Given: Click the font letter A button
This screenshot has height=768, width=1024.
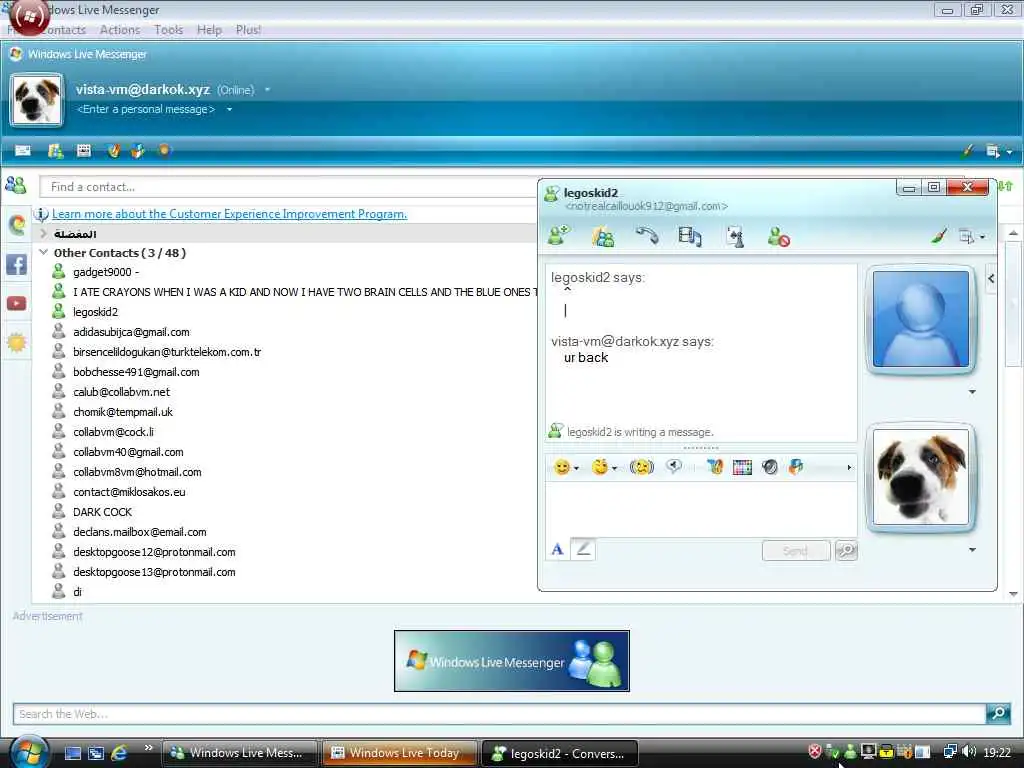Looking at the screenshot, I should 557,550.
